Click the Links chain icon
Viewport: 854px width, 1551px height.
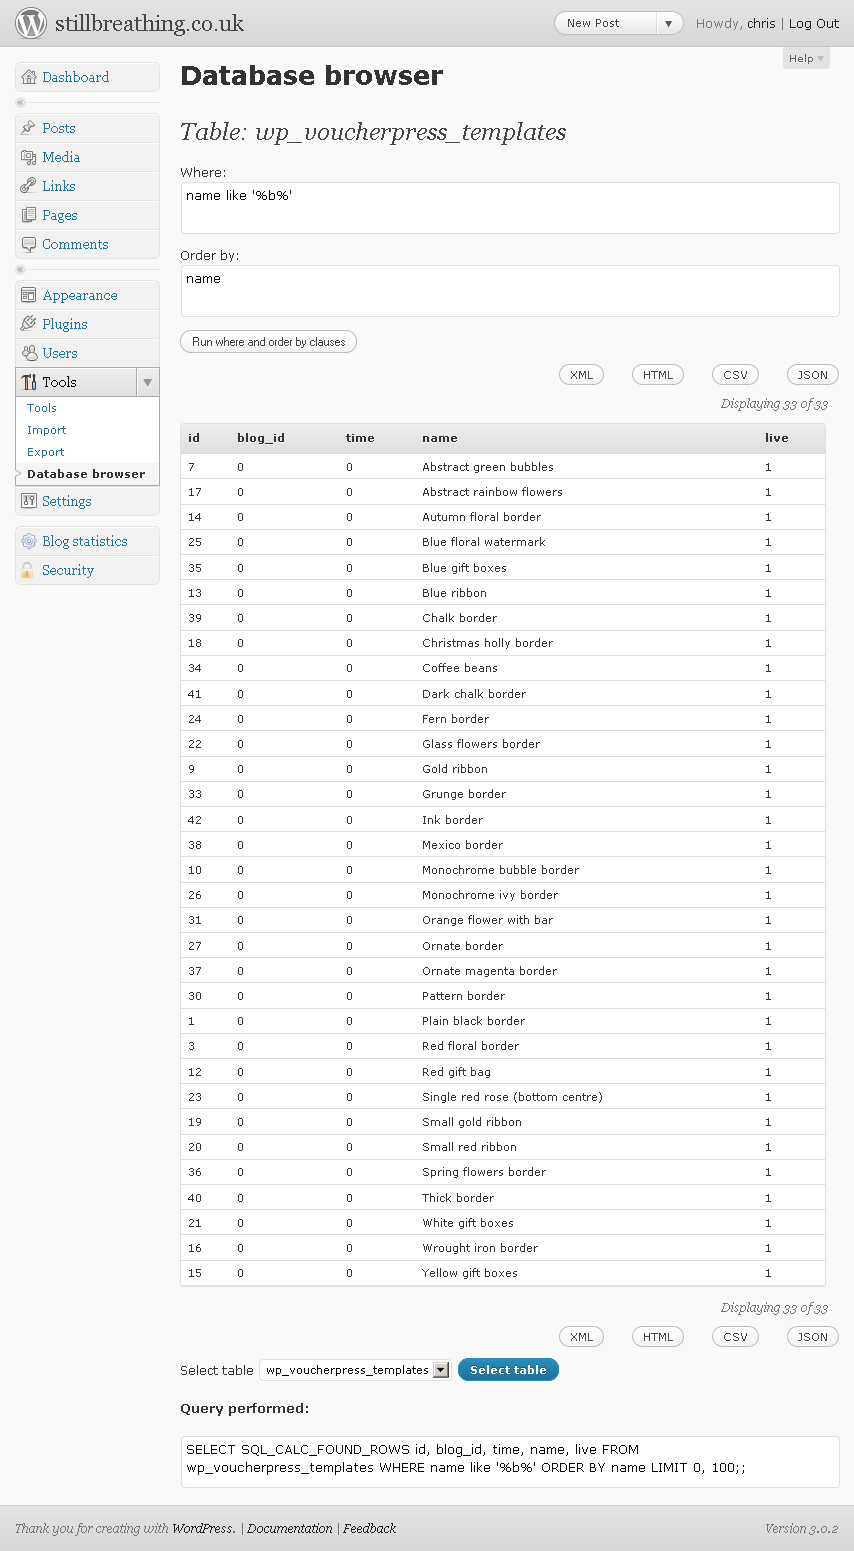point(29,186)
